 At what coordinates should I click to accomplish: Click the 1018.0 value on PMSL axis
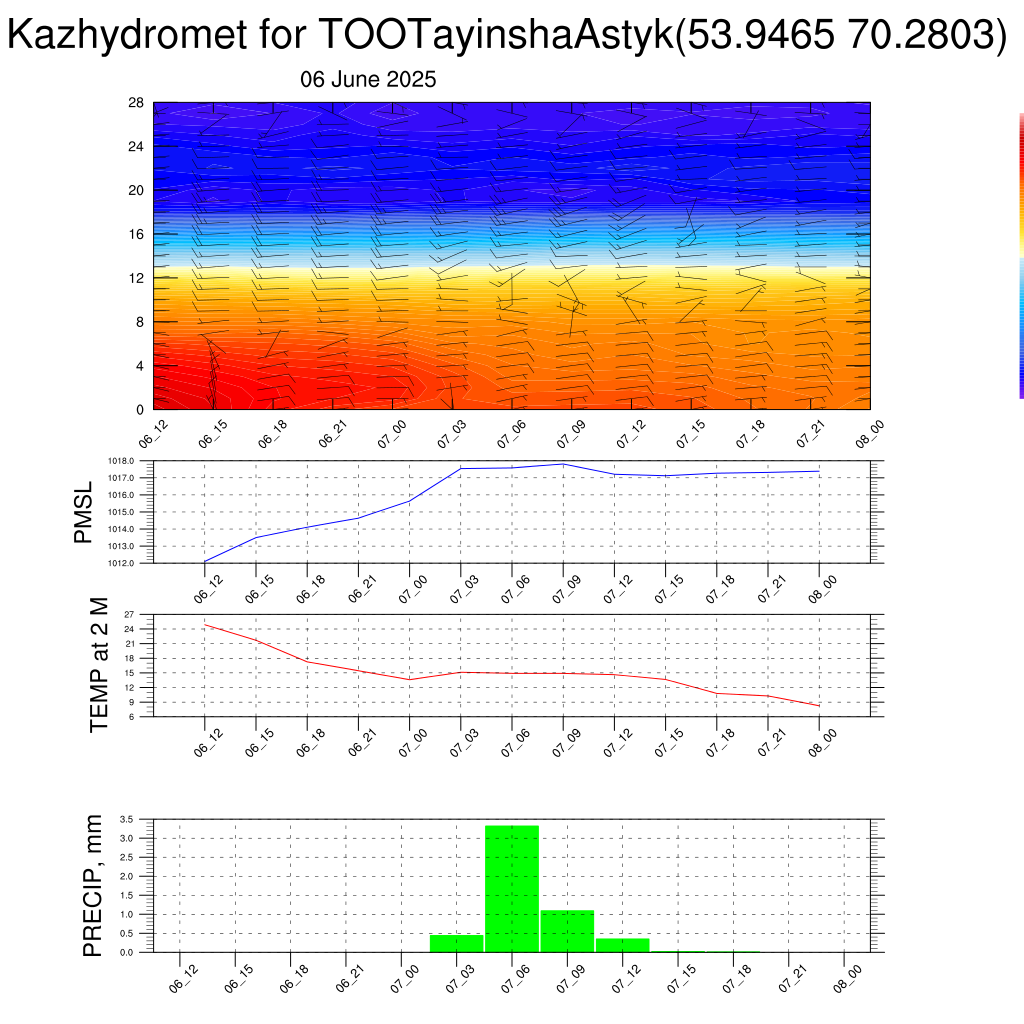pyautogui.click(x=121, y=461)
